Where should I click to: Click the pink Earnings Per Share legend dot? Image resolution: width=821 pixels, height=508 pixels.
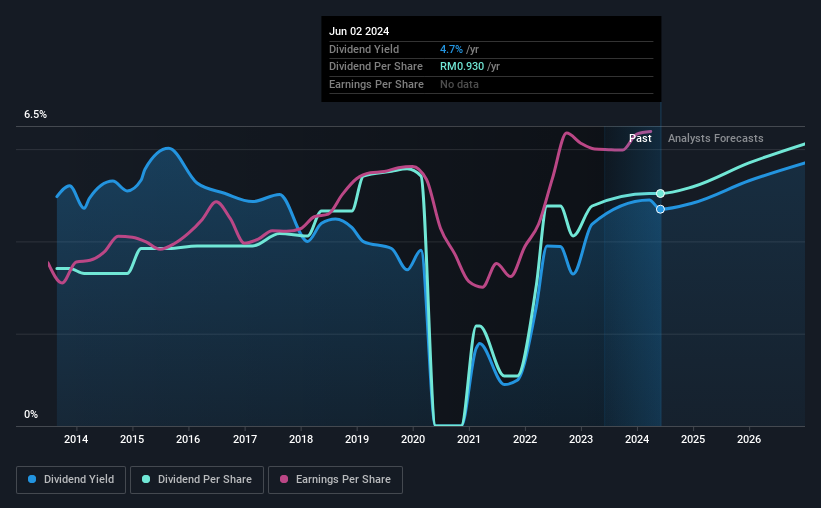tap(284, 479)
